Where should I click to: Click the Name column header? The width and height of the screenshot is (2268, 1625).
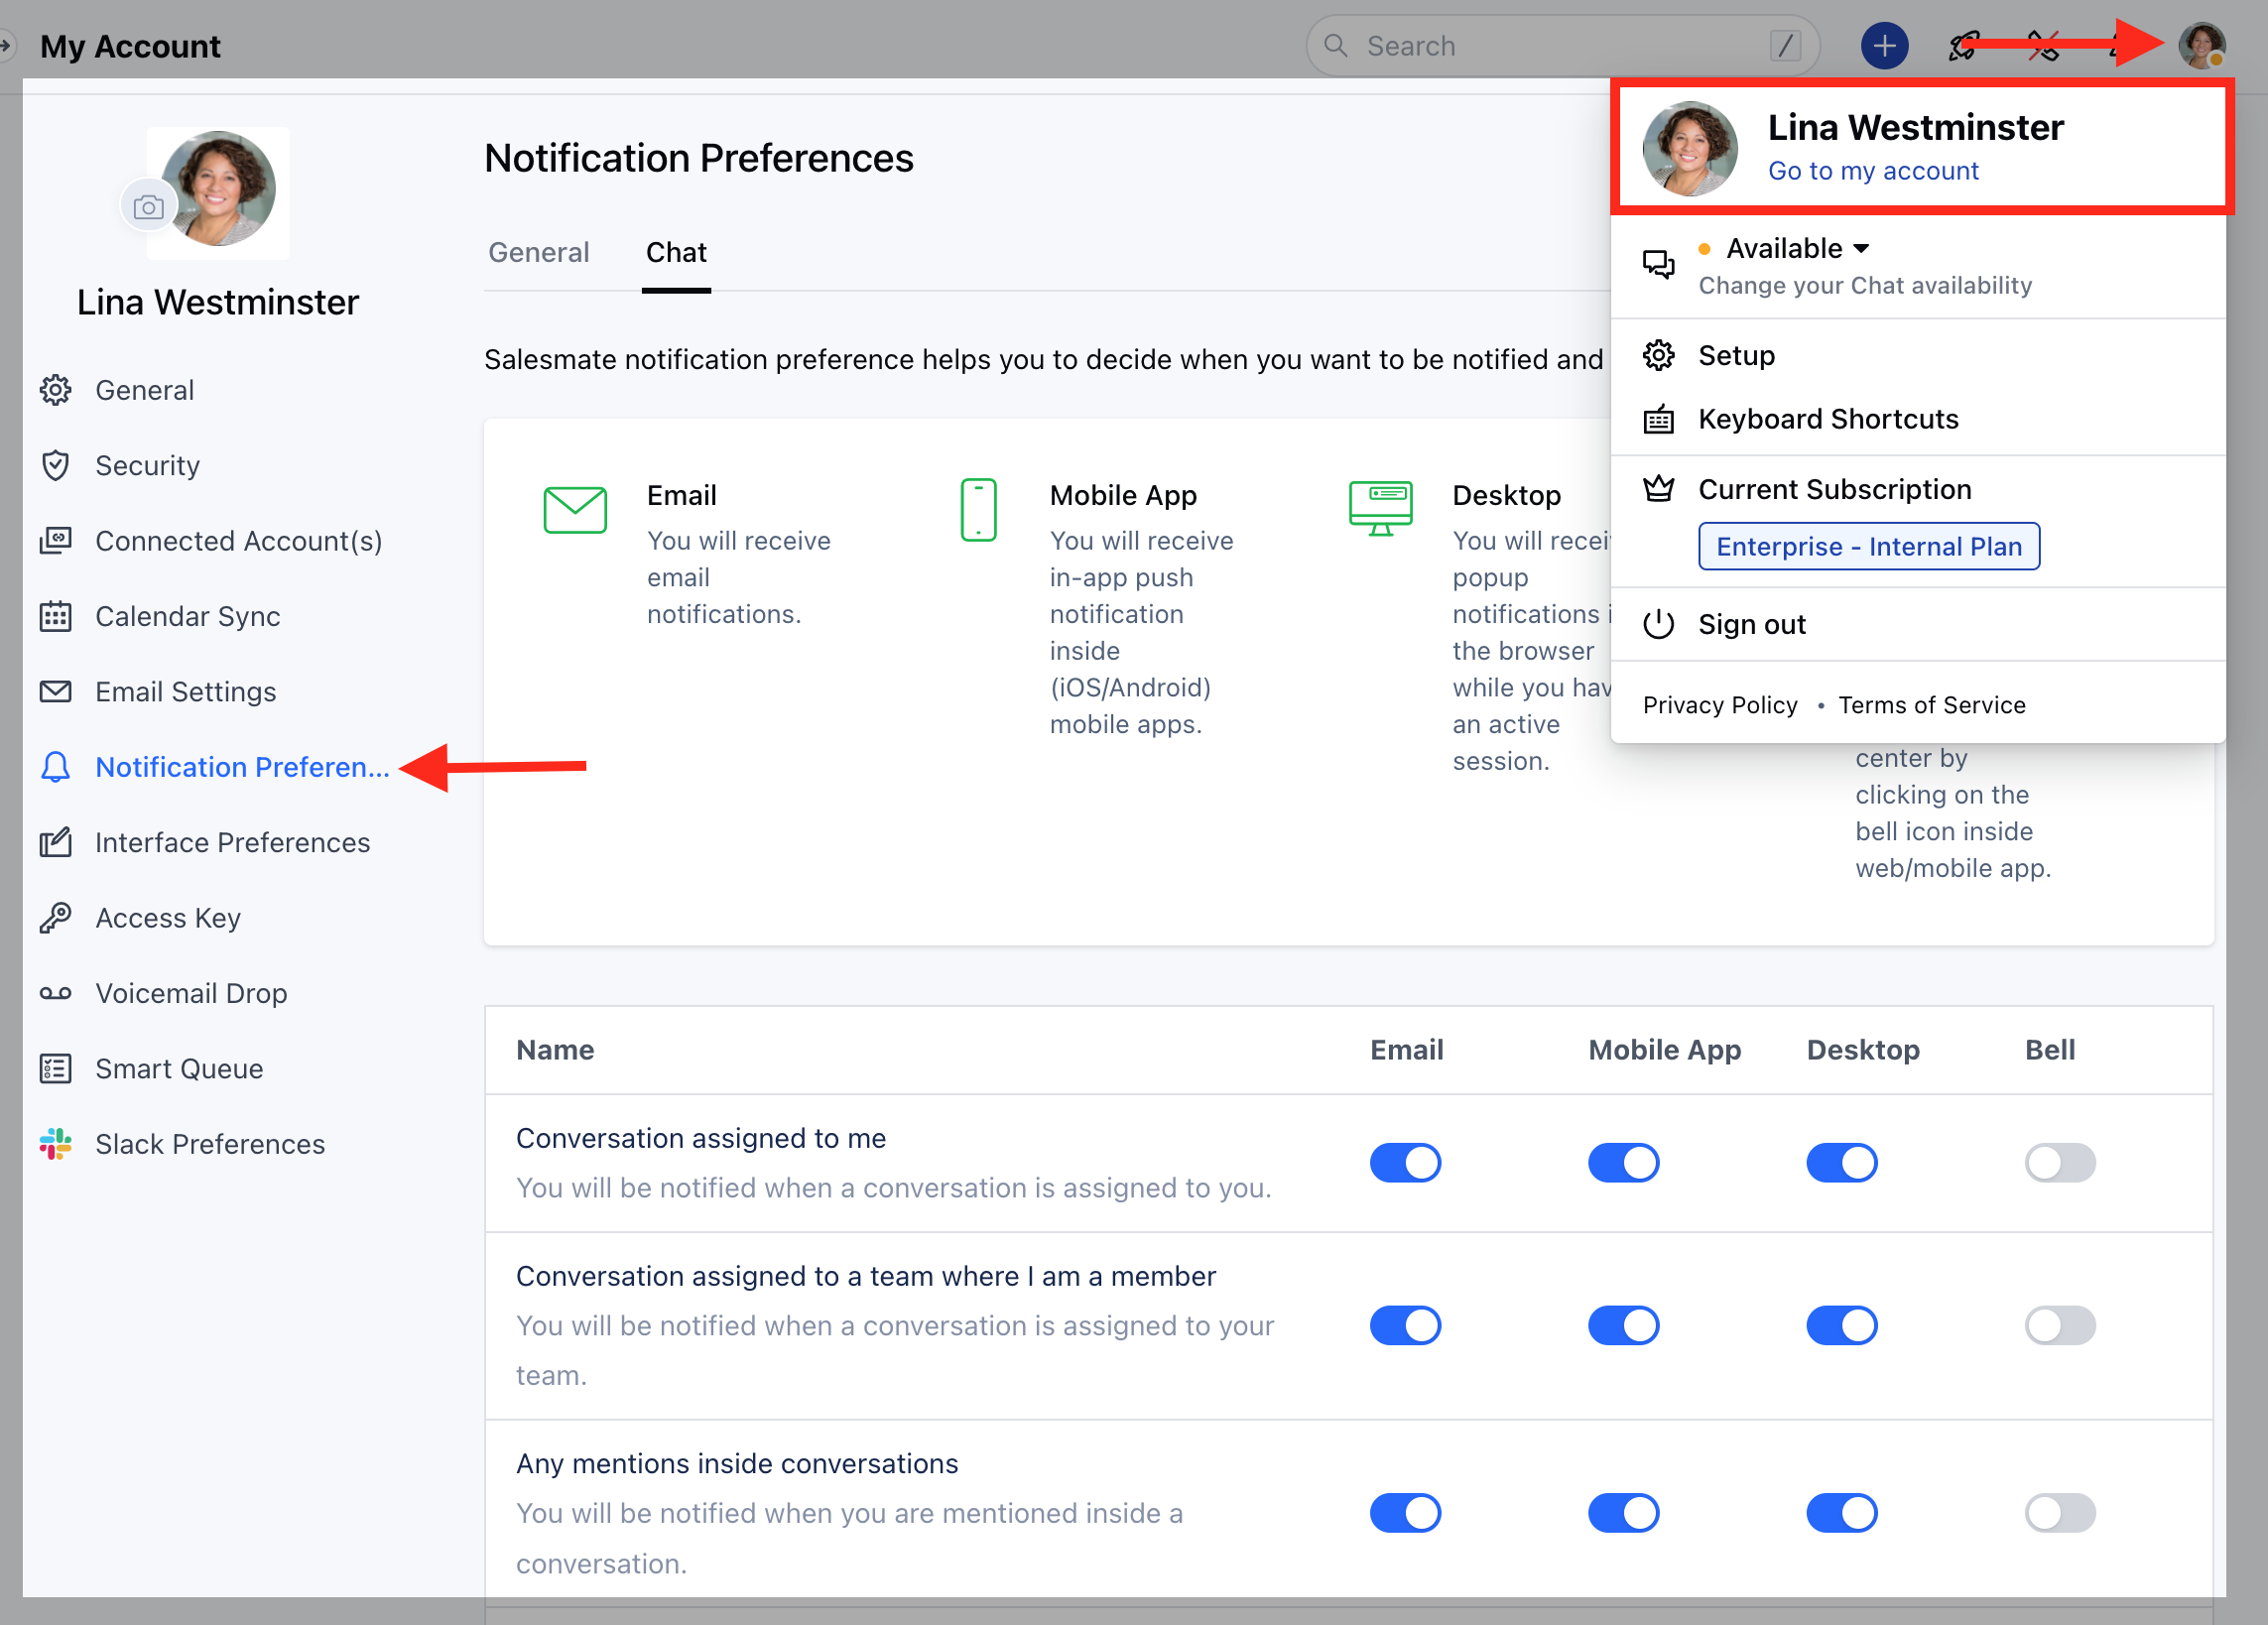click(x=555, y=1050)
